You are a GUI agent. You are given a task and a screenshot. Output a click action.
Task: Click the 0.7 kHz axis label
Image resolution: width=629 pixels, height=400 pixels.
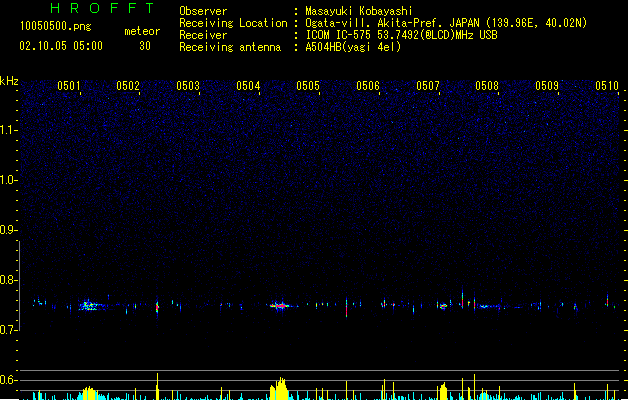(x=8, y=330)
